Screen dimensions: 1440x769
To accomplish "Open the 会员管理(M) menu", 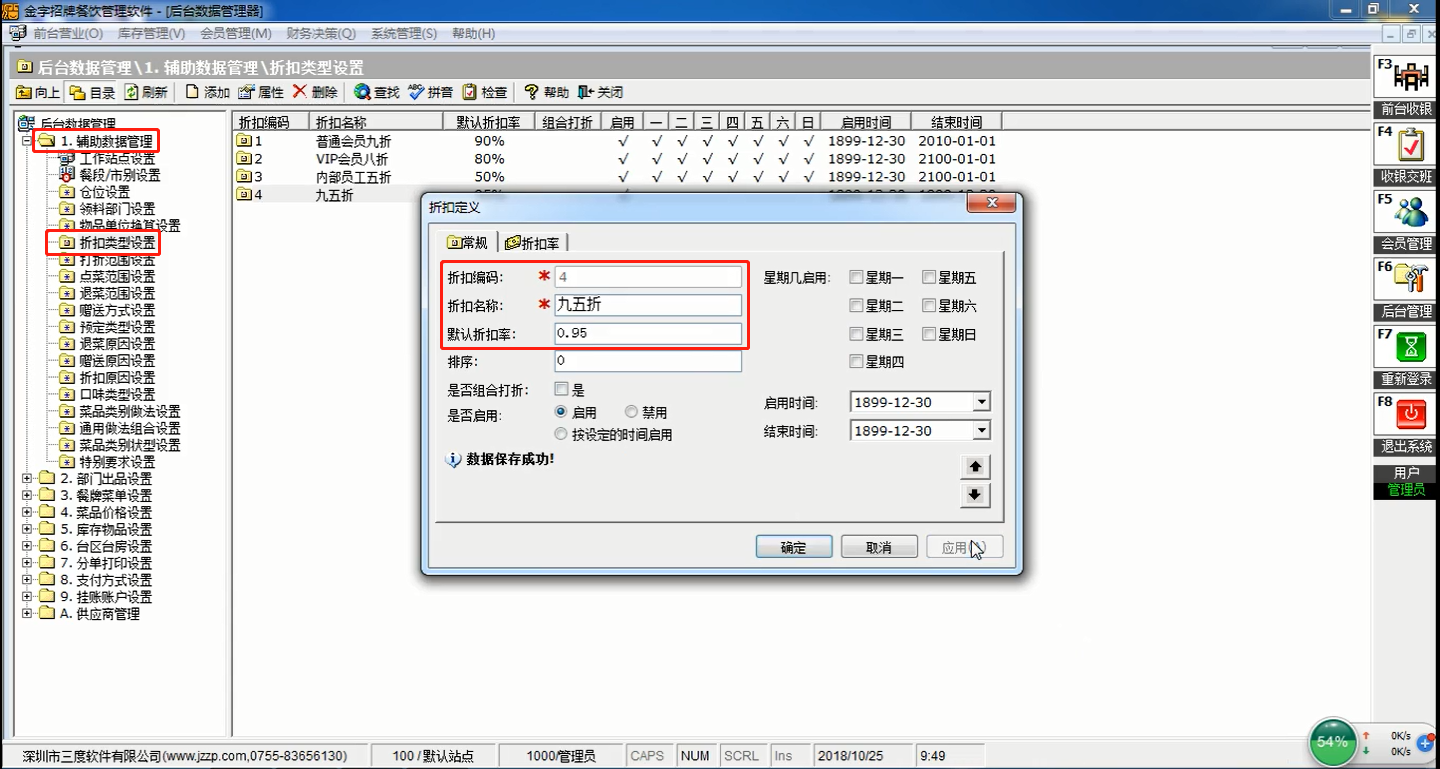I will coord(236,33).
